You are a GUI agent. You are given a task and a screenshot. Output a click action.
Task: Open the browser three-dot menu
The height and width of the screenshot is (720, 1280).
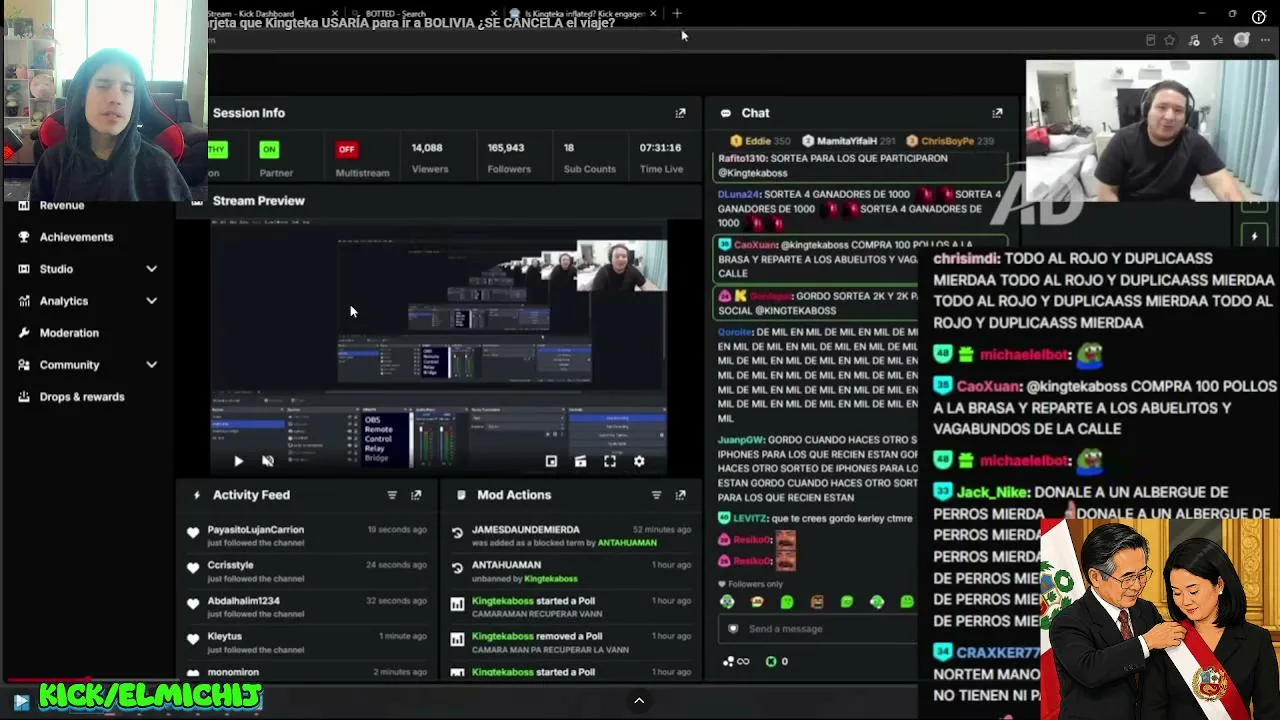coord(1265,40)
